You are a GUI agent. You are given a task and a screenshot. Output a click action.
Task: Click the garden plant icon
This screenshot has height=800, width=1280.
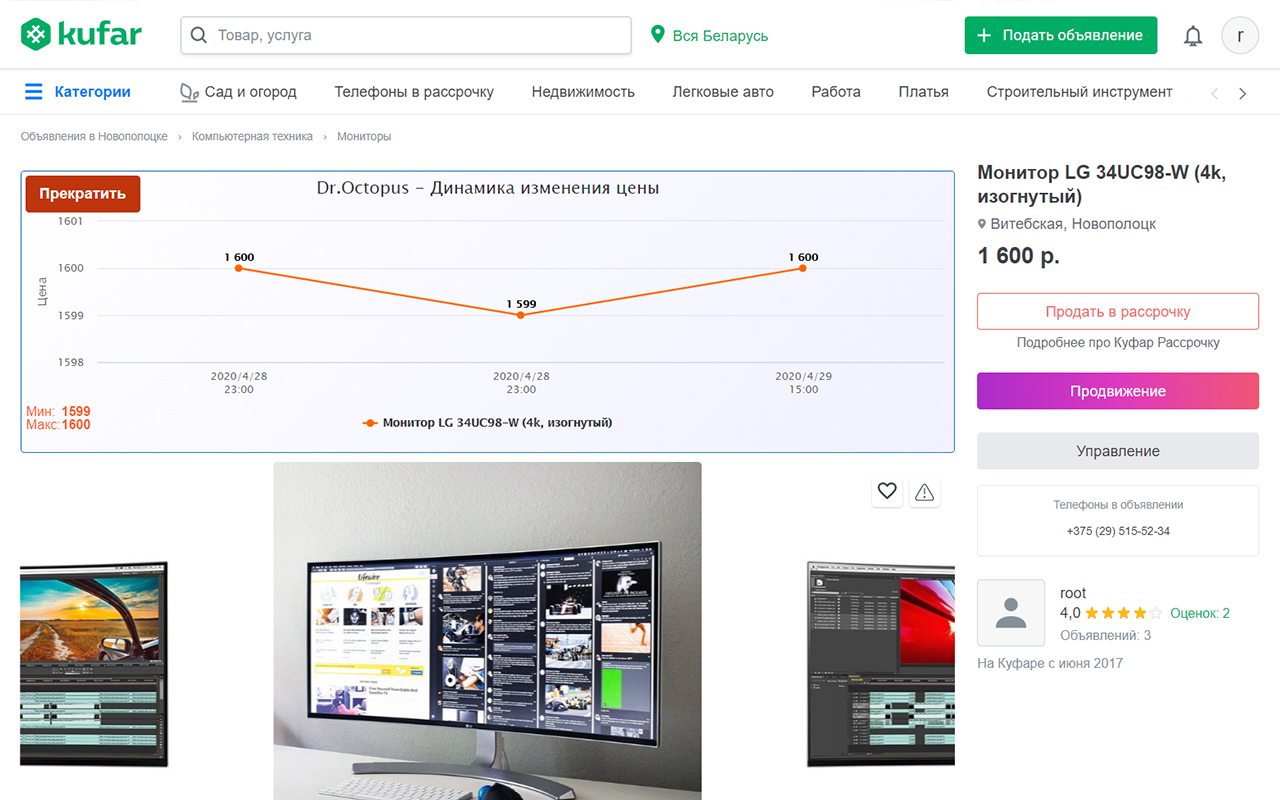click(189, 92)
